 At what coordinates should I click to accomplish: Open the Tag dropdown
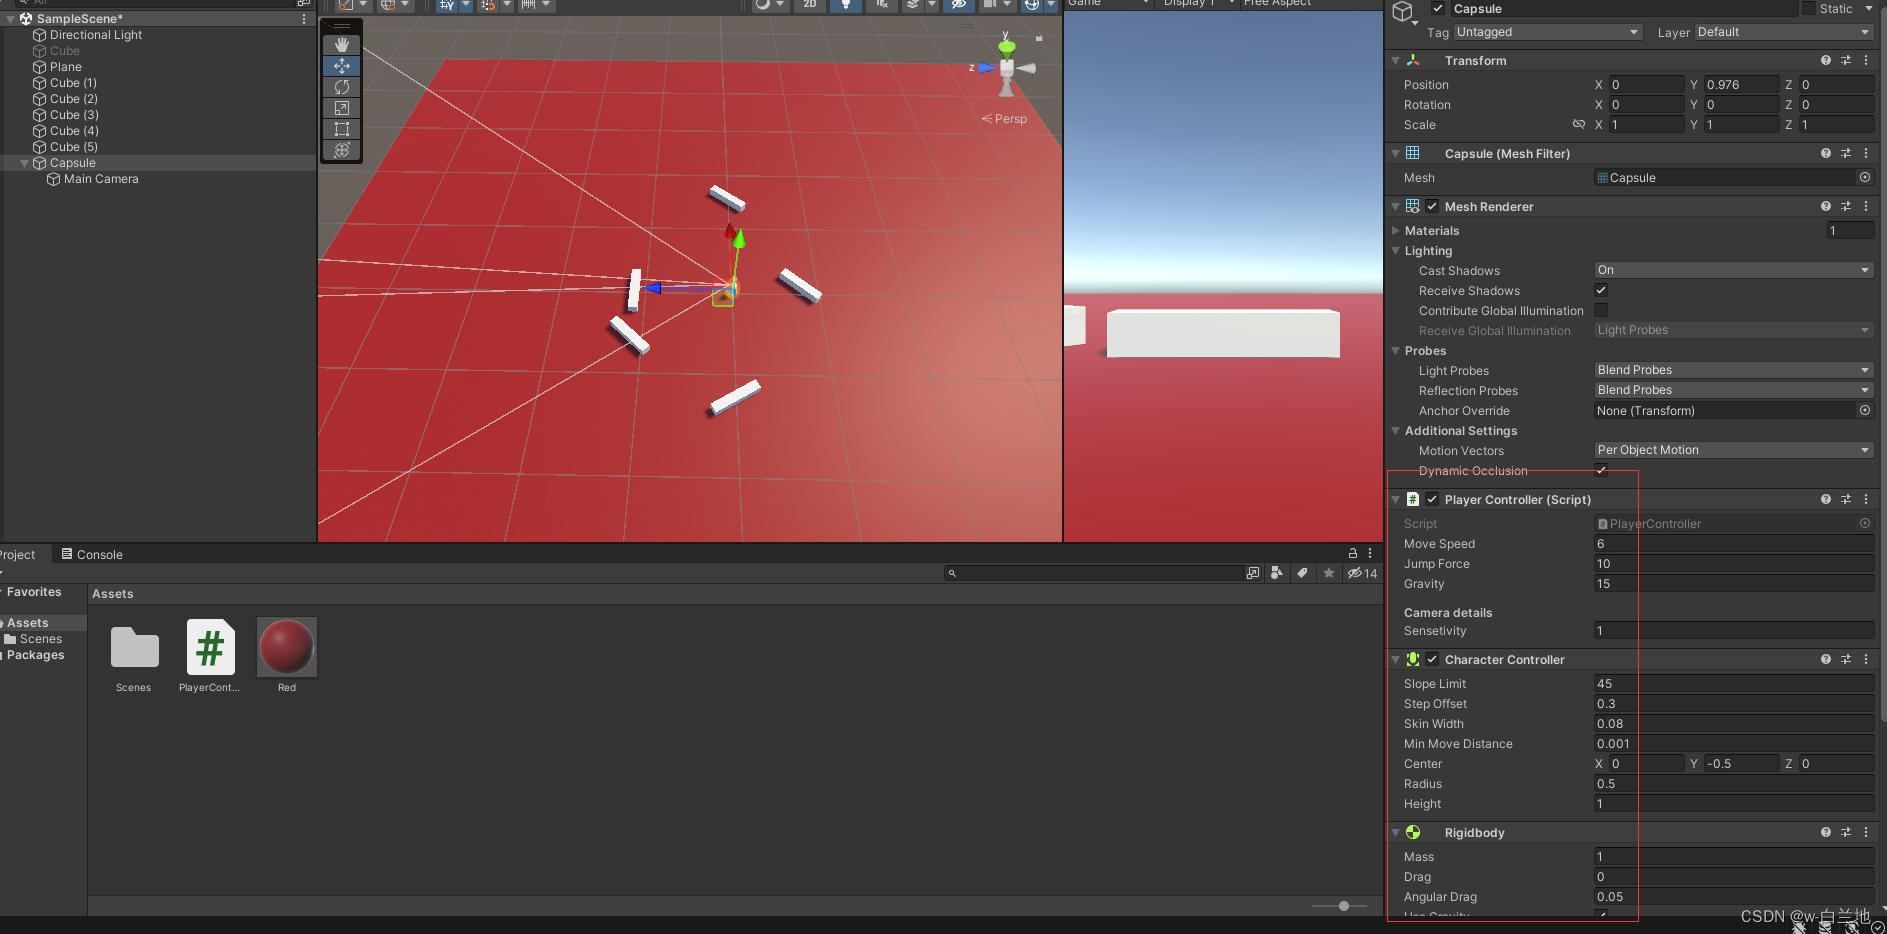point(1547,32)
